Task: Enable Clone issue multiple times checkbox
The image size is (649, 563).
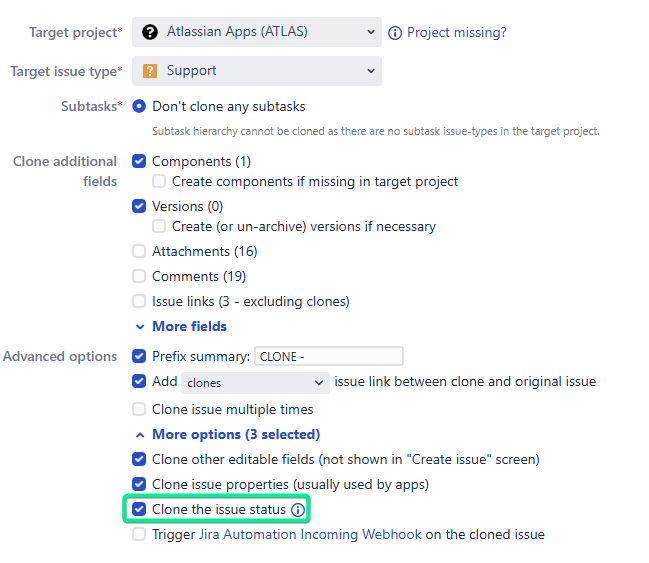Action: [x=139, y=409]
